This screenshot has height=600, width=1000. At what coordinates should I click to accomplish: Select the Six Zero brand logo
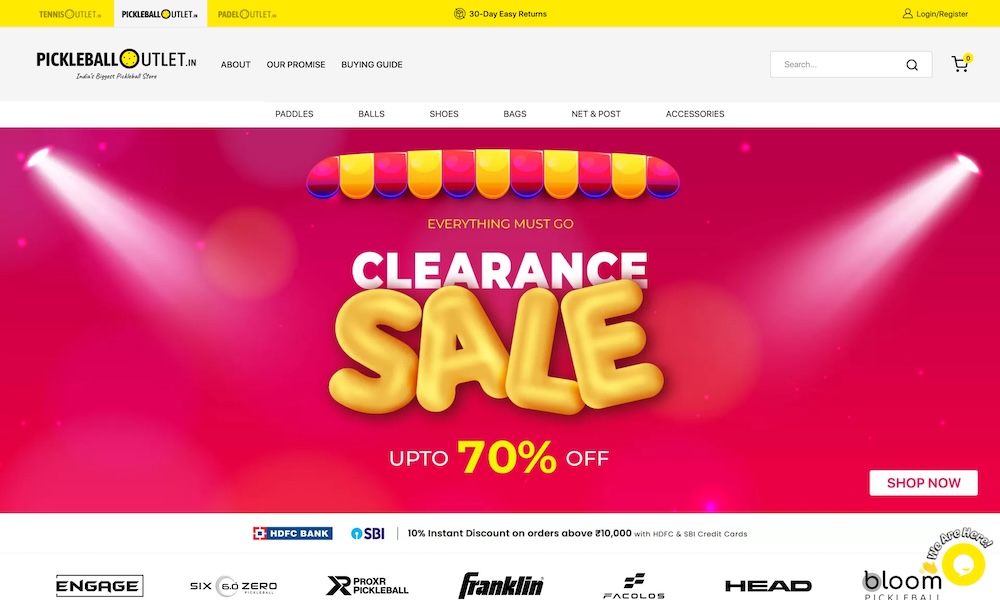click(x=233, y=586)
